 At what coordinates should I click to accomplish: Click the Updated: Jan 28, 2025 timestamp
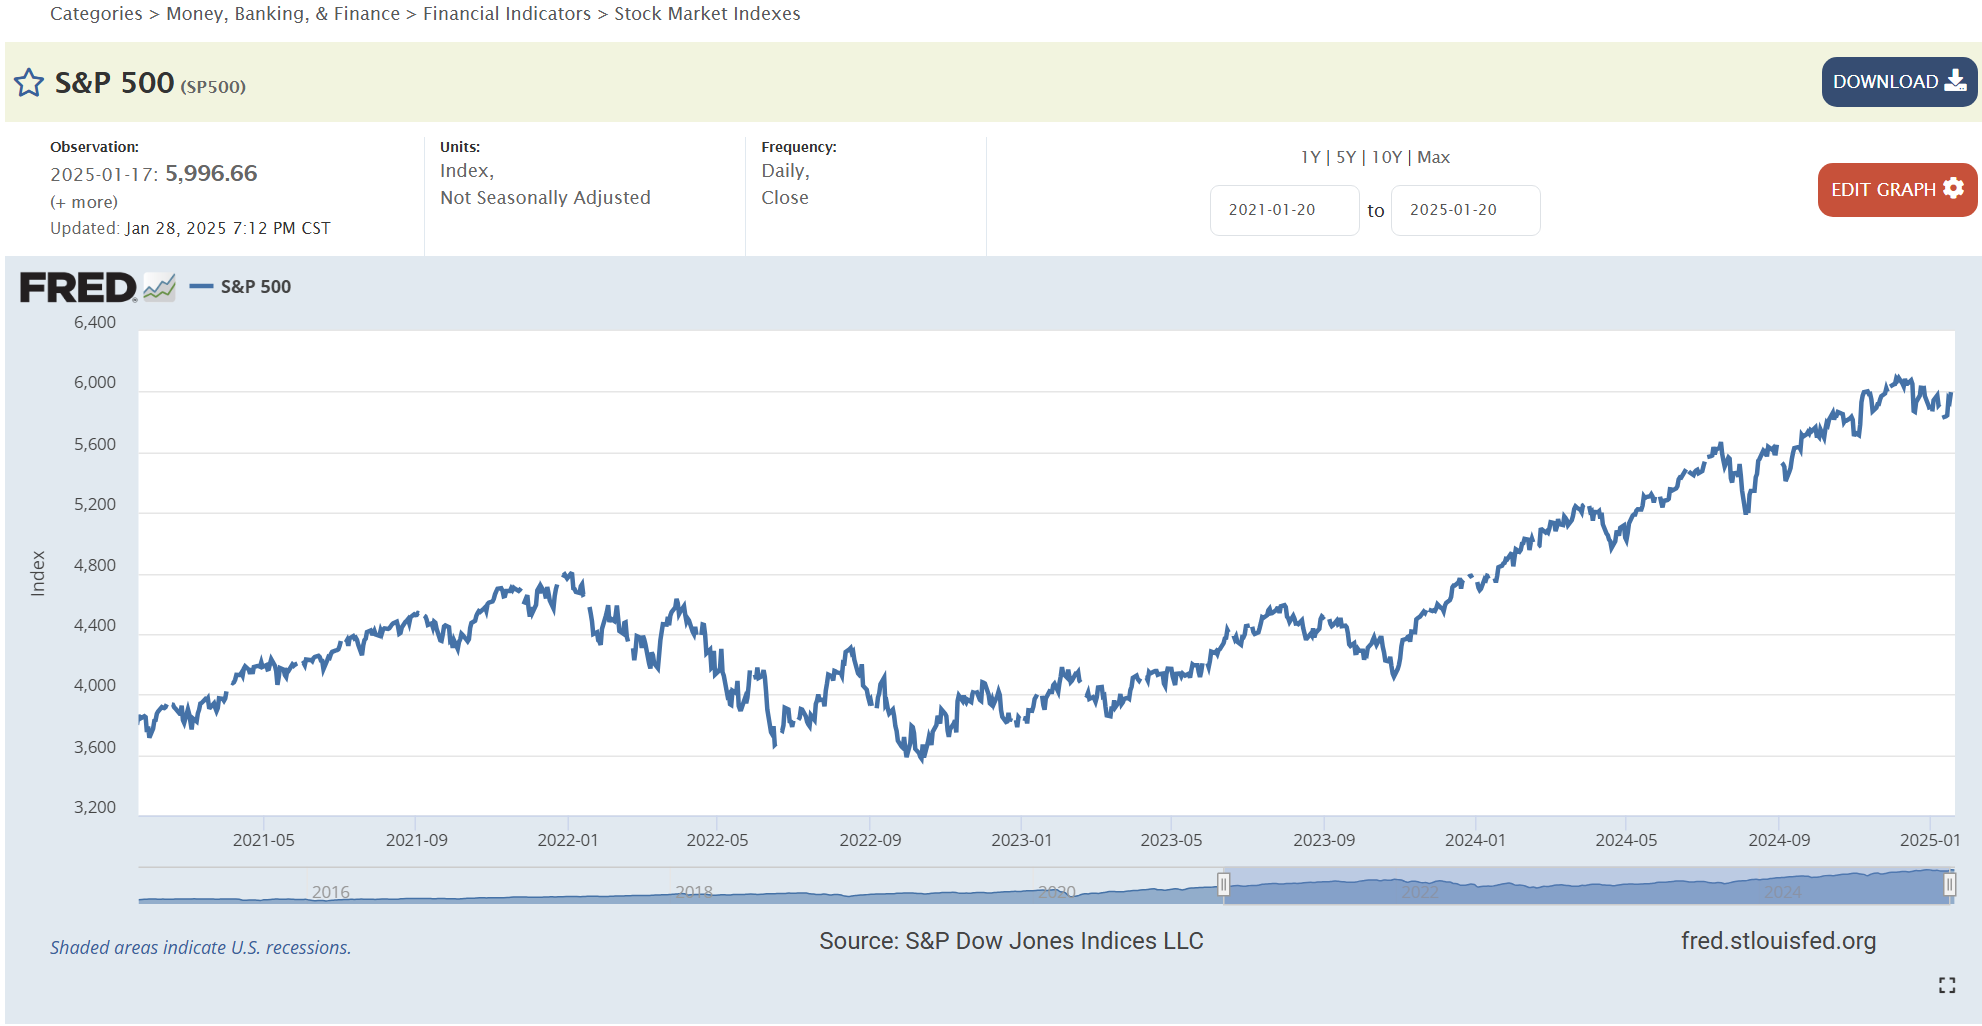coord(190,228)
